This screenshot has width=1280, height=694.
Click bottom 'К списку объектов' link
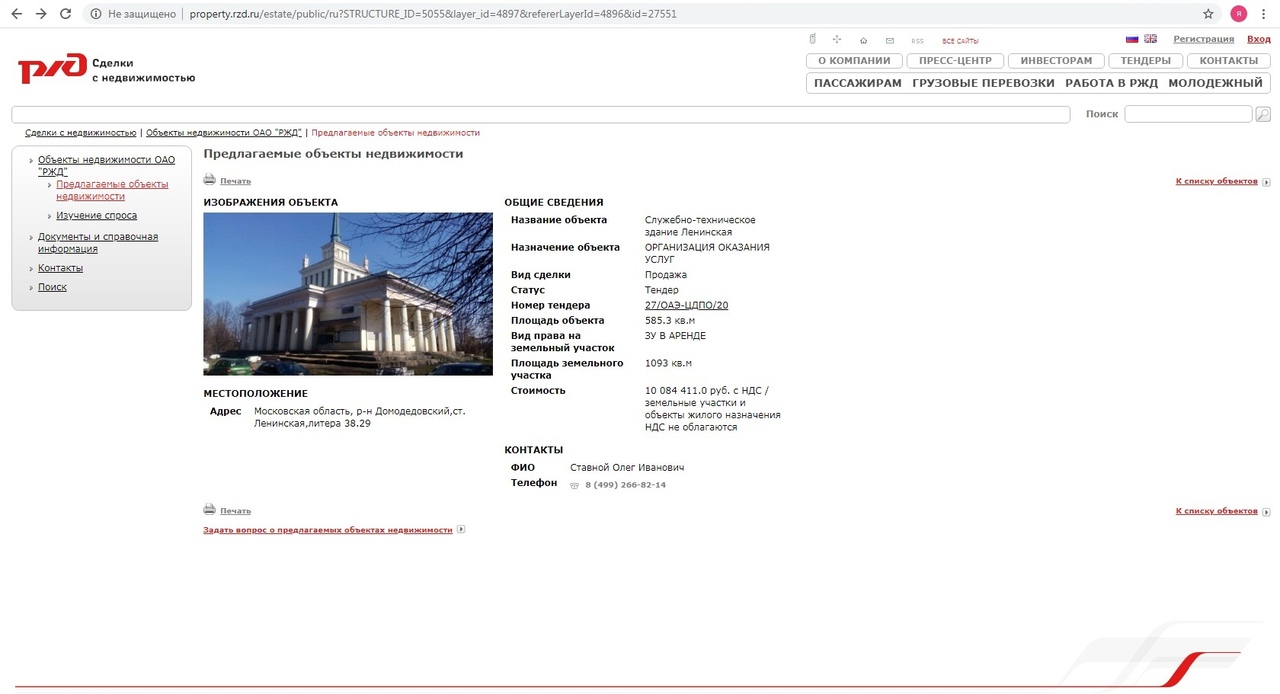click(x=1216, y=511)
